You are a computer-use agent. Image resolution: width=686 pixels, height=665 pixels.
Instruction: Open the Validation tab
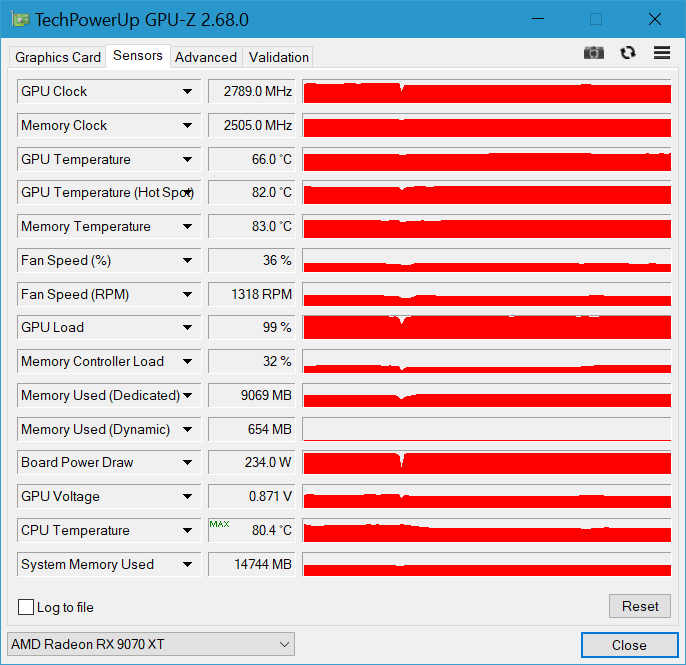pos(278,57)
